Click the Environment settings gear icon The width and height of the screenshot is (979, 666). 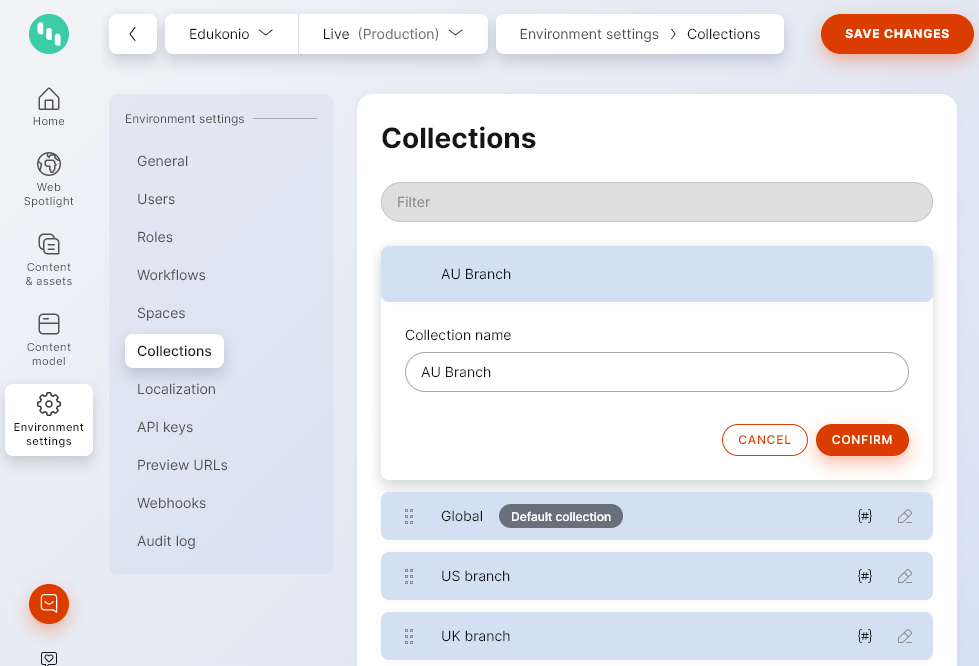(x=48, y=402)
